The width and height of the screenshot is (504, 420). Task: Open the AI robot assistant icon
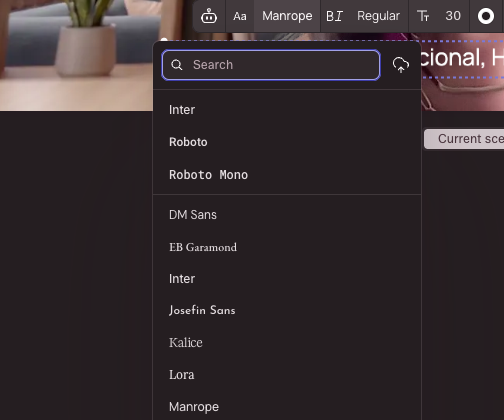tap(209, 16)
